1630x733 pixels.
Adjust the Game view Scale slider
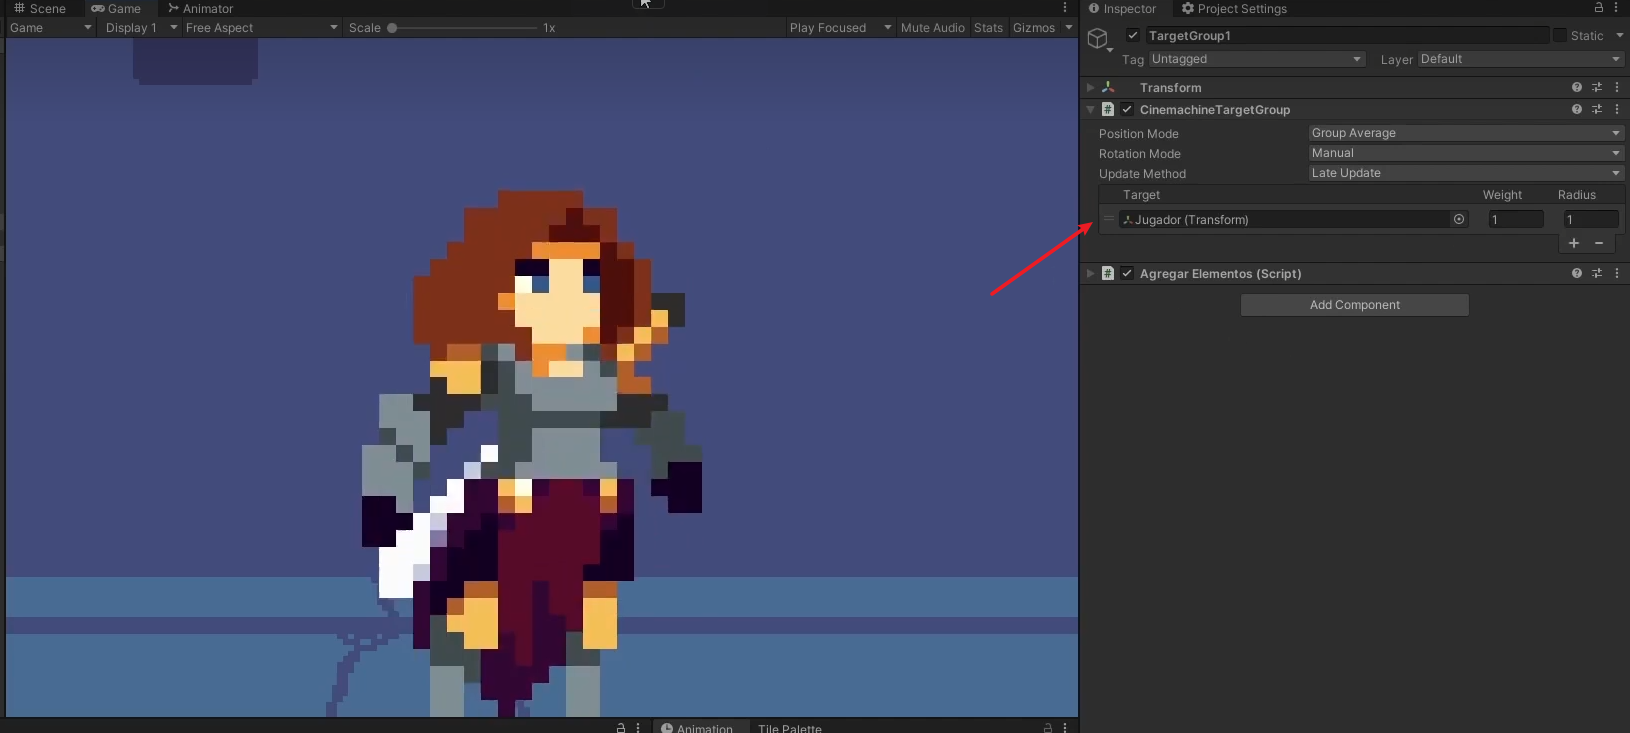tap(464, 28)
